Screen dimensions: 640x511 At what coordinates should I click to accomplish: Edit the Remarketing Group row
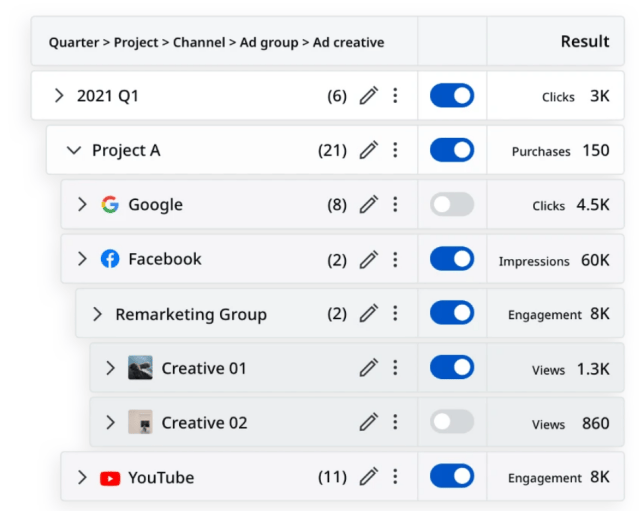[x=369, y=313]
